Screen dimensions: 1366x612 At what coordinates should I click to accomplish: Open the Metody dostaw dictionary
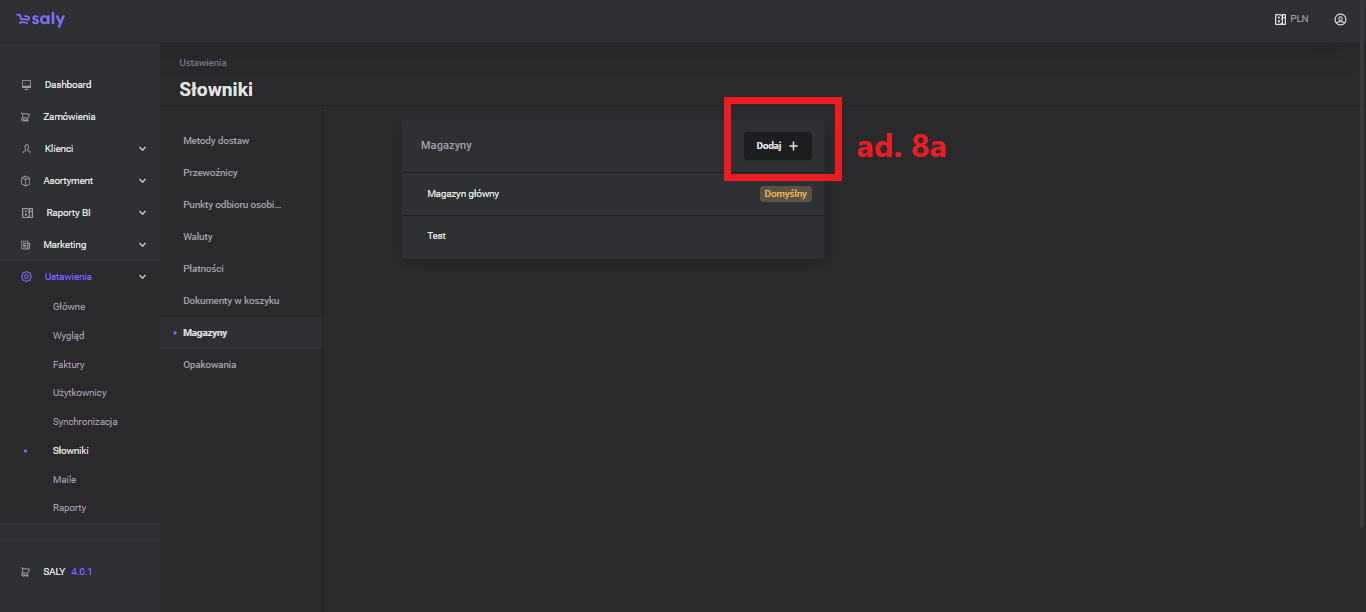click(x=216, y=141)
